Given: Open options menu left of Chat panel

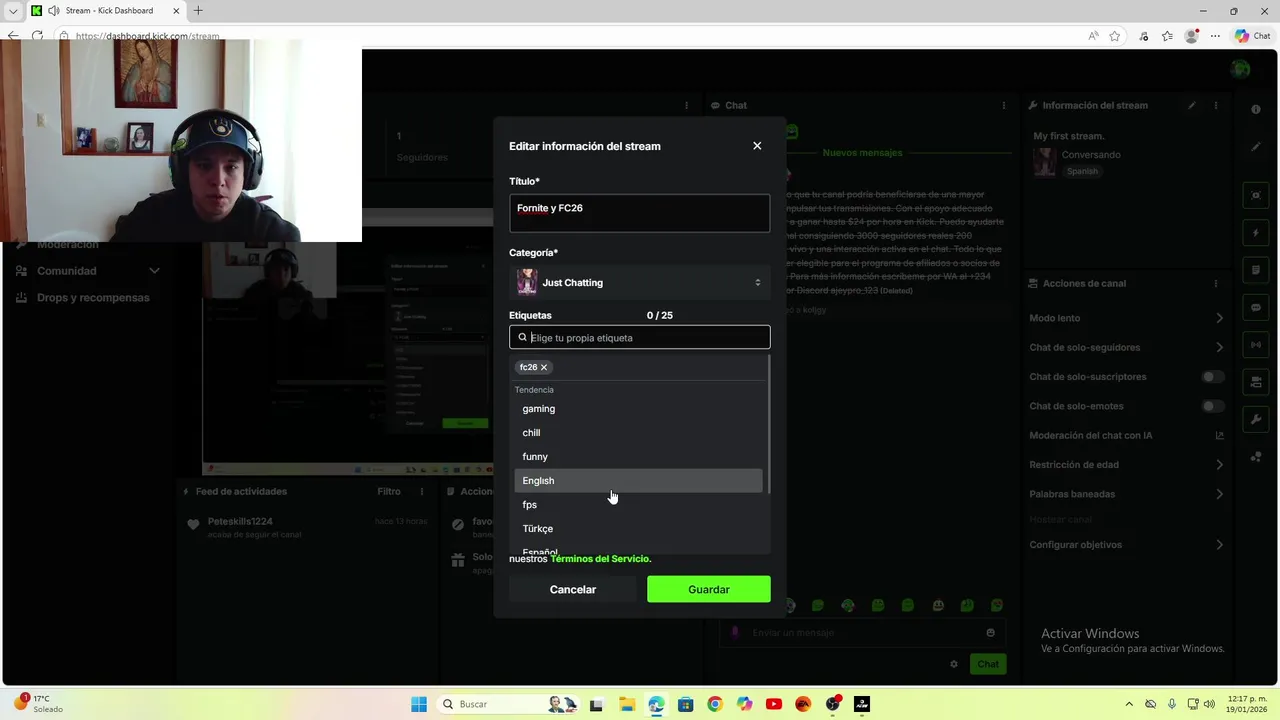Looking at the screenshot, I should tap(686, 105).
